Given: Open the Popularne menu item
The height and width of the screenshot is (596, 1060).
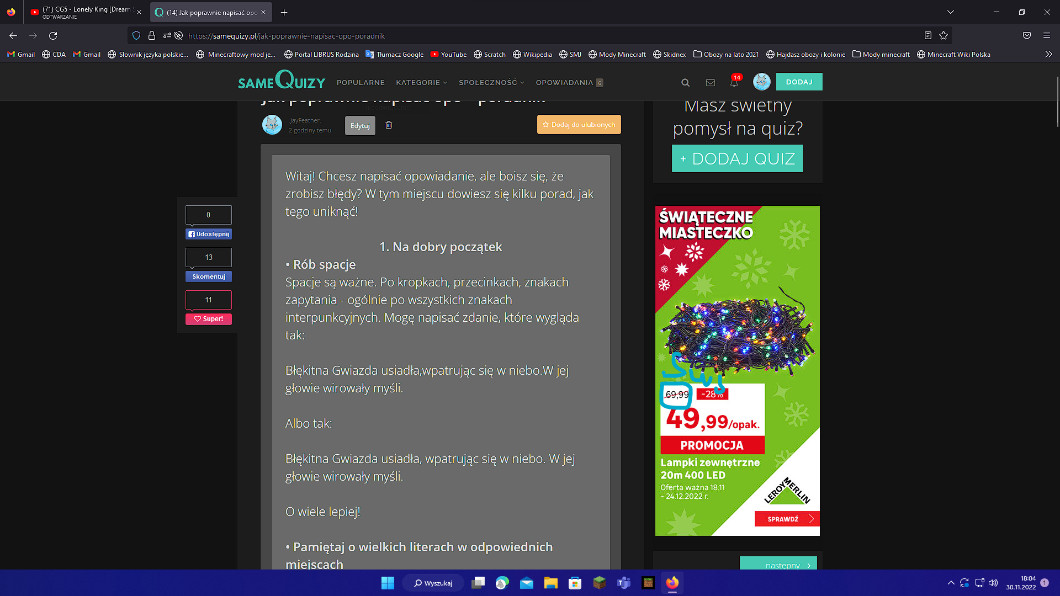Looking at the screenshot, I should [361, 83].
